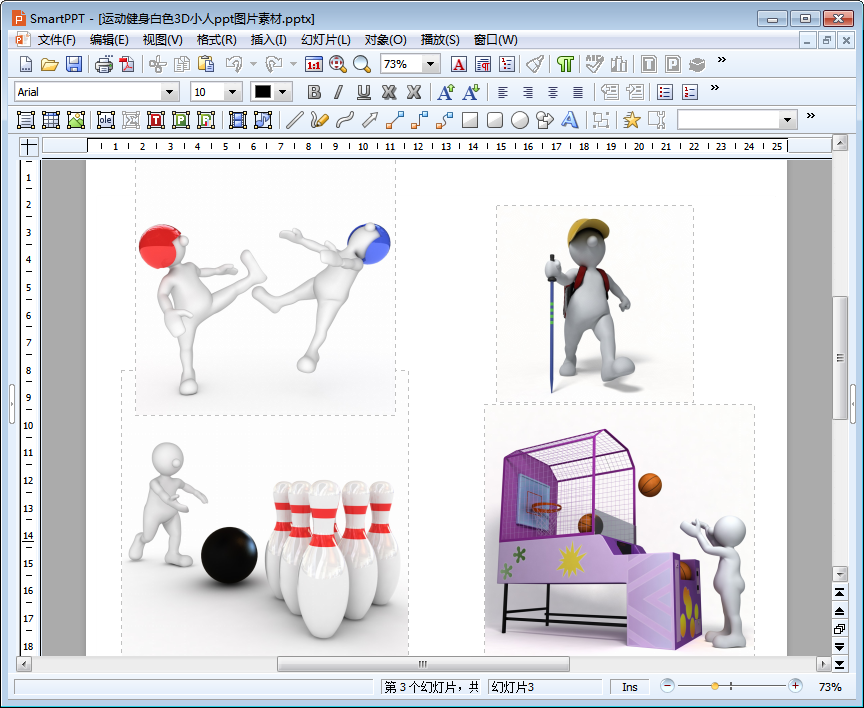Image resolution: width=864 pixels, height=708 pixels.
Task: Open the font color dropdown arrow
Action: (x=283, y=92)
